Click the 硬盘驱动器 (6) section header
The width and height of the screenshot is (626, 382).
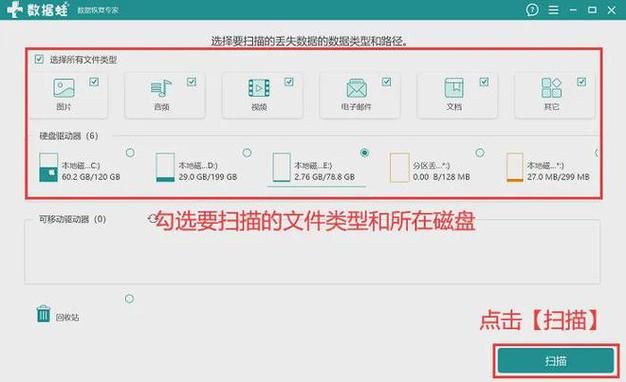69,136
